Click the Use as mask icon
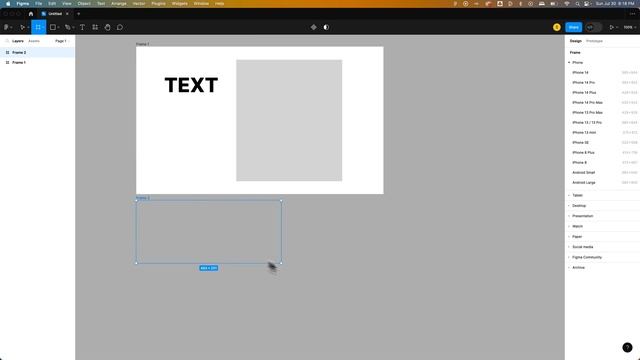This screenshot has width=640, height=360. click(326, 27)
